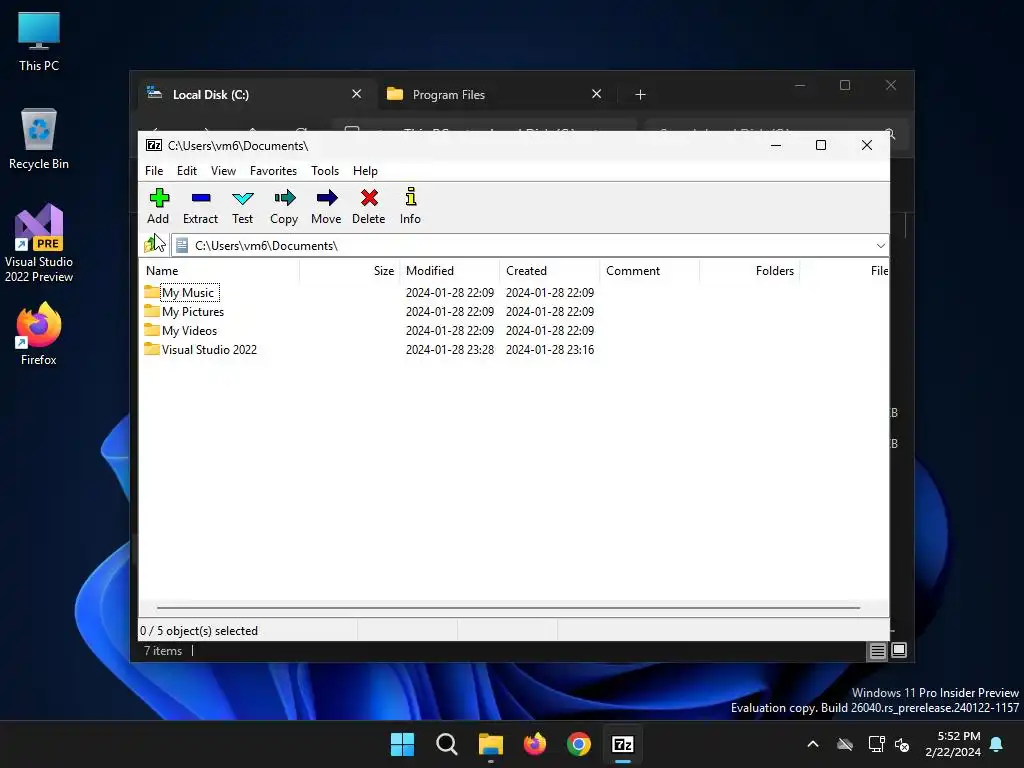
Task: Select the My Videos folder icon
Action: point(152,330)
